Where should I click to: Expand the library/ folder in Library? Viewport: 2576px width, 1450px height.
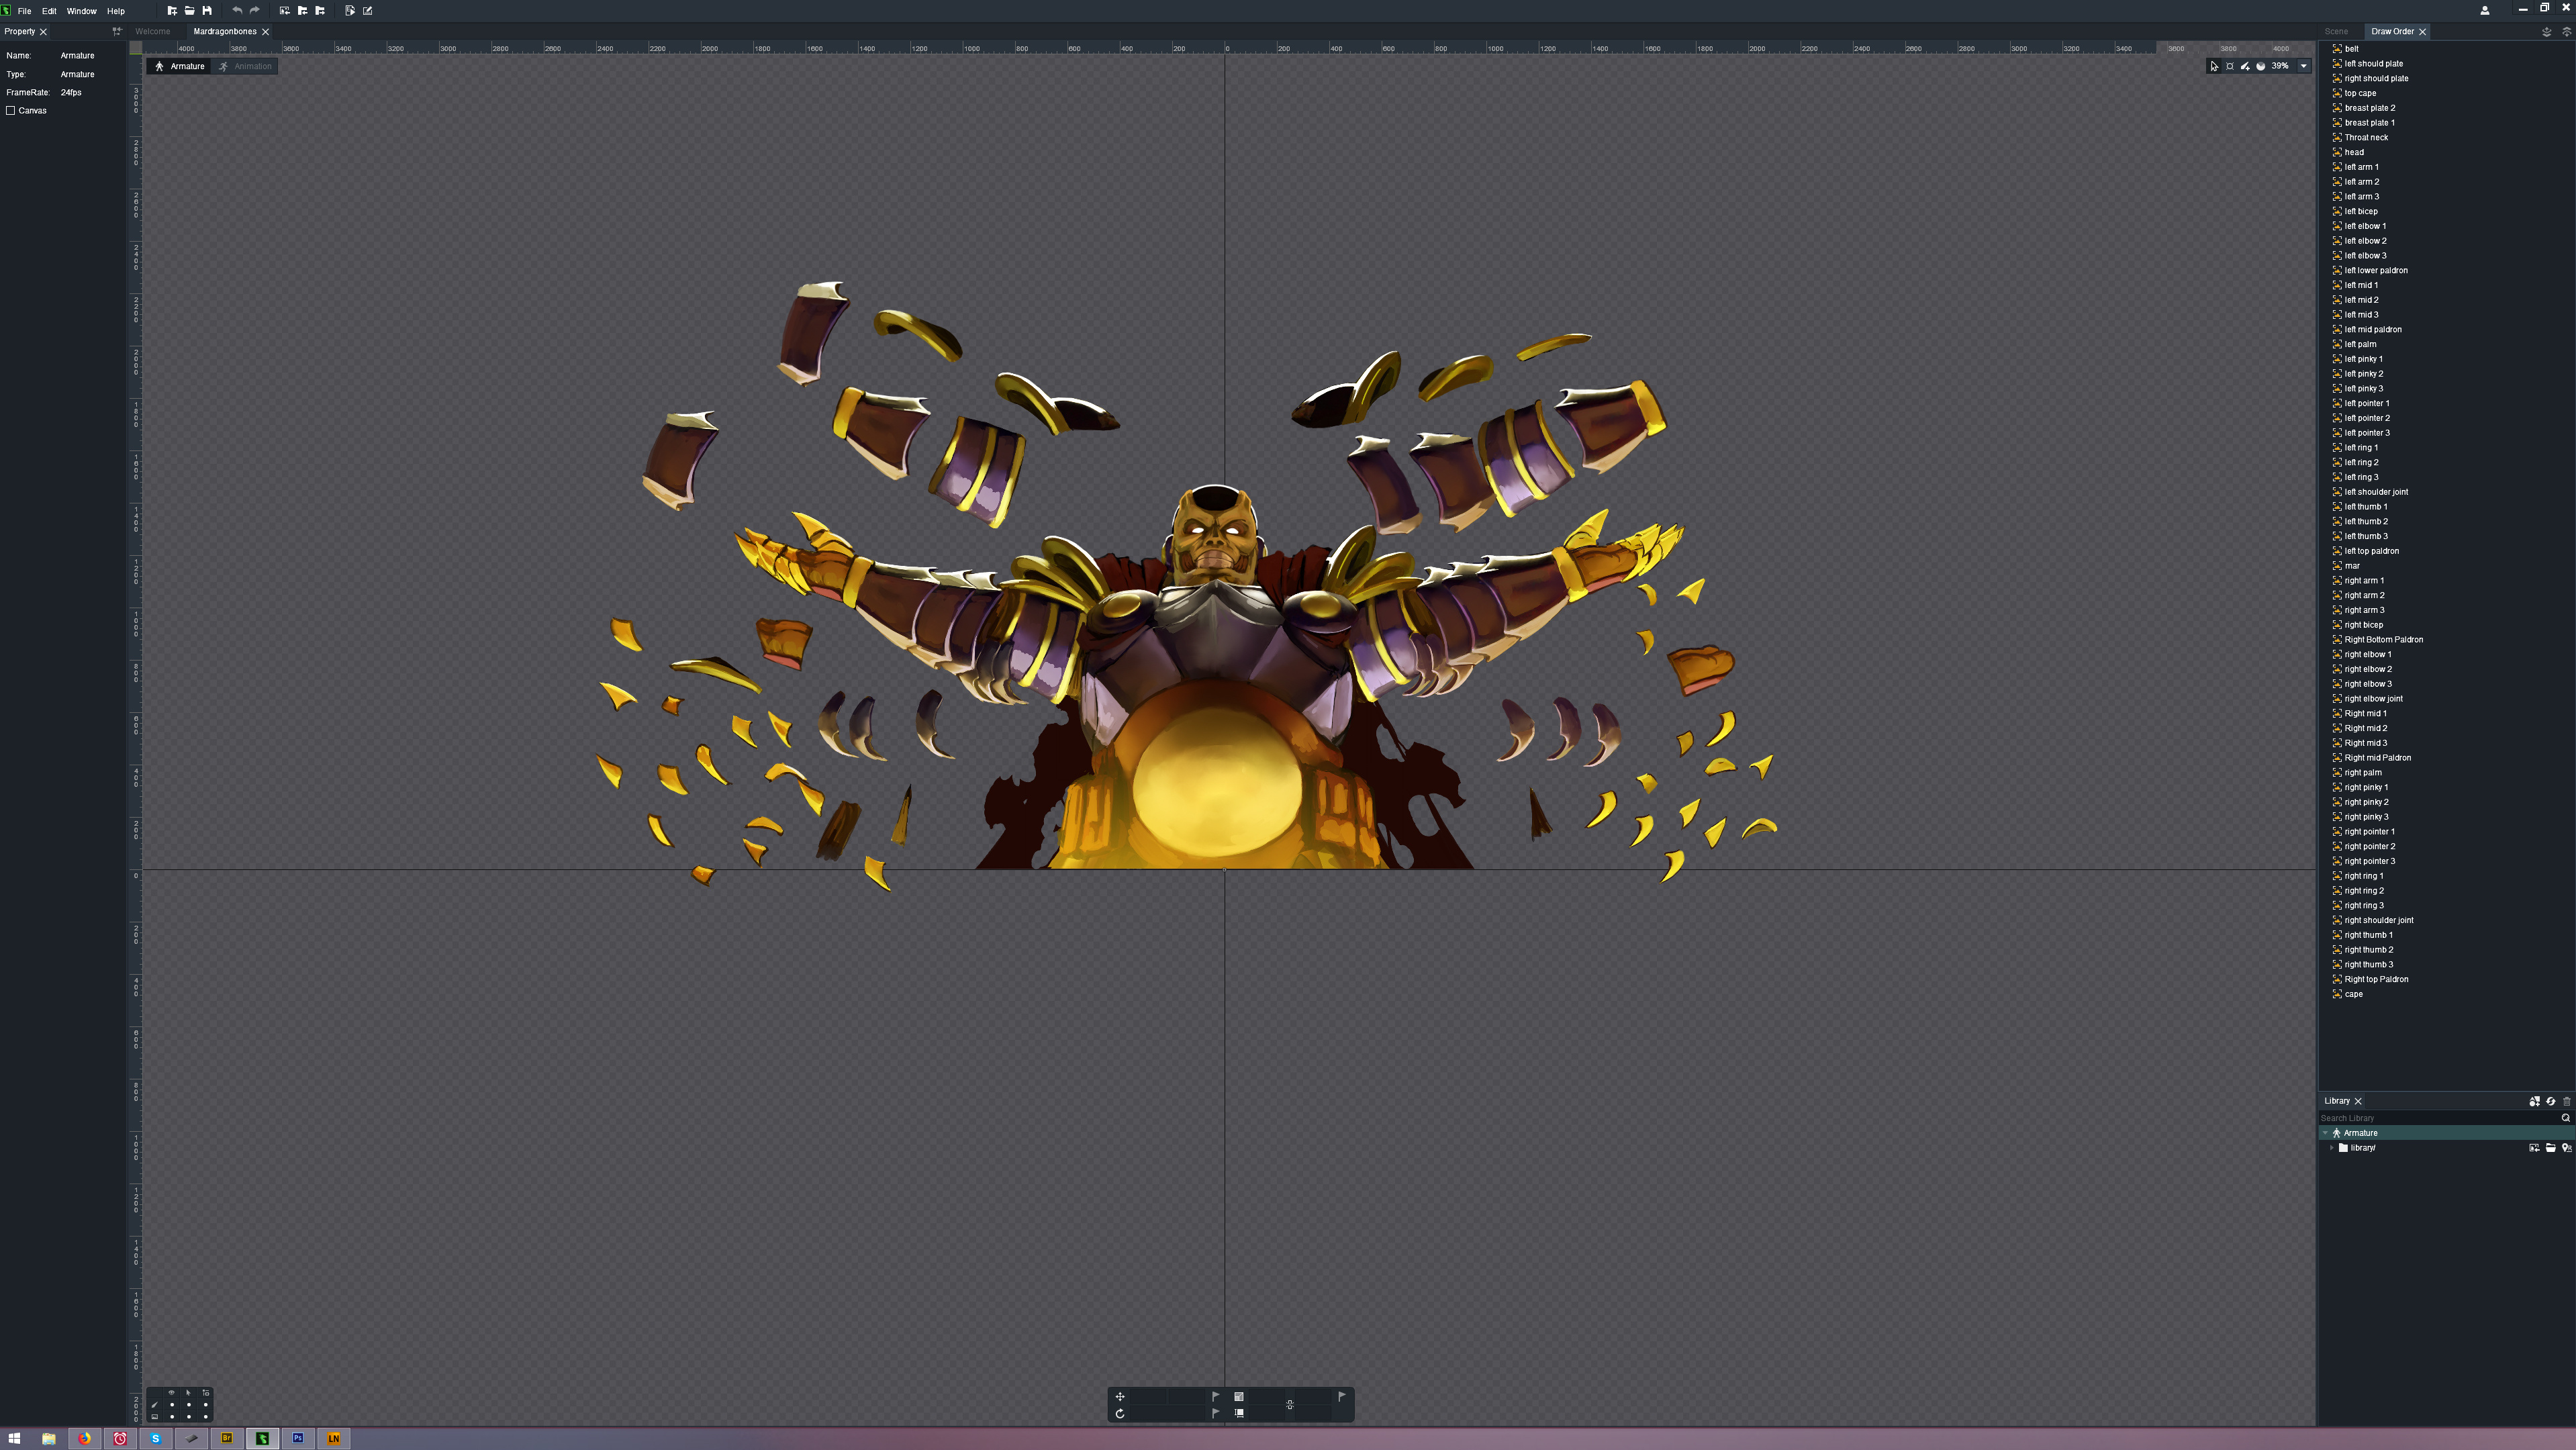2332,1148
